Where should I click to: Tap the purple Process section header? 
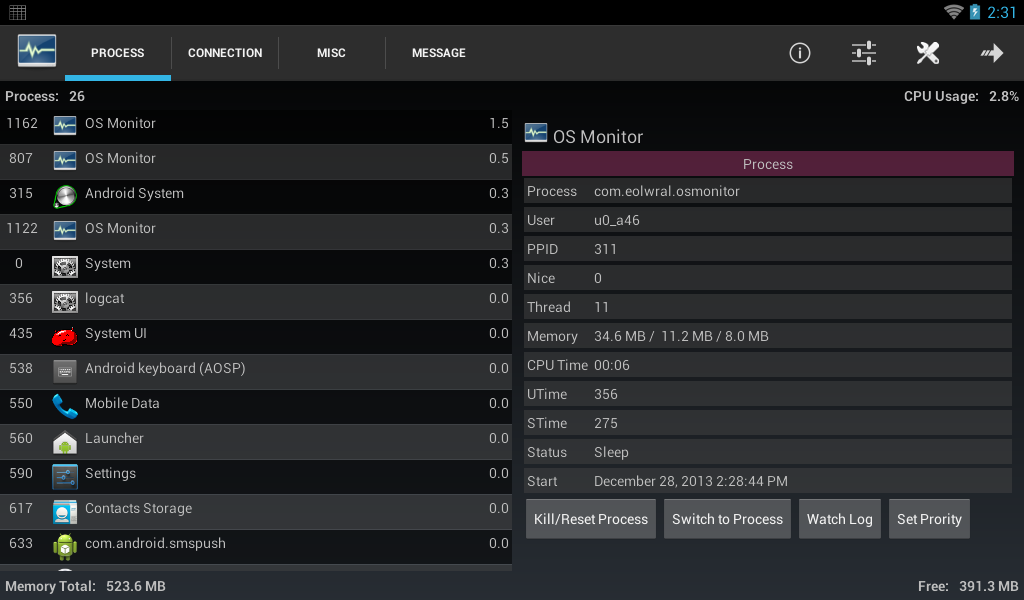(767, 164)
